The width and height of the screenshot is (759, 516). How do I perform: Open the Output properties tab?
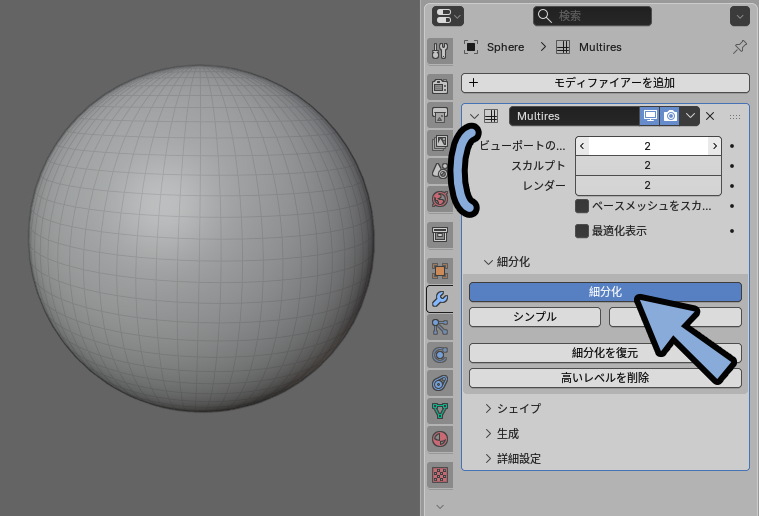439,116
